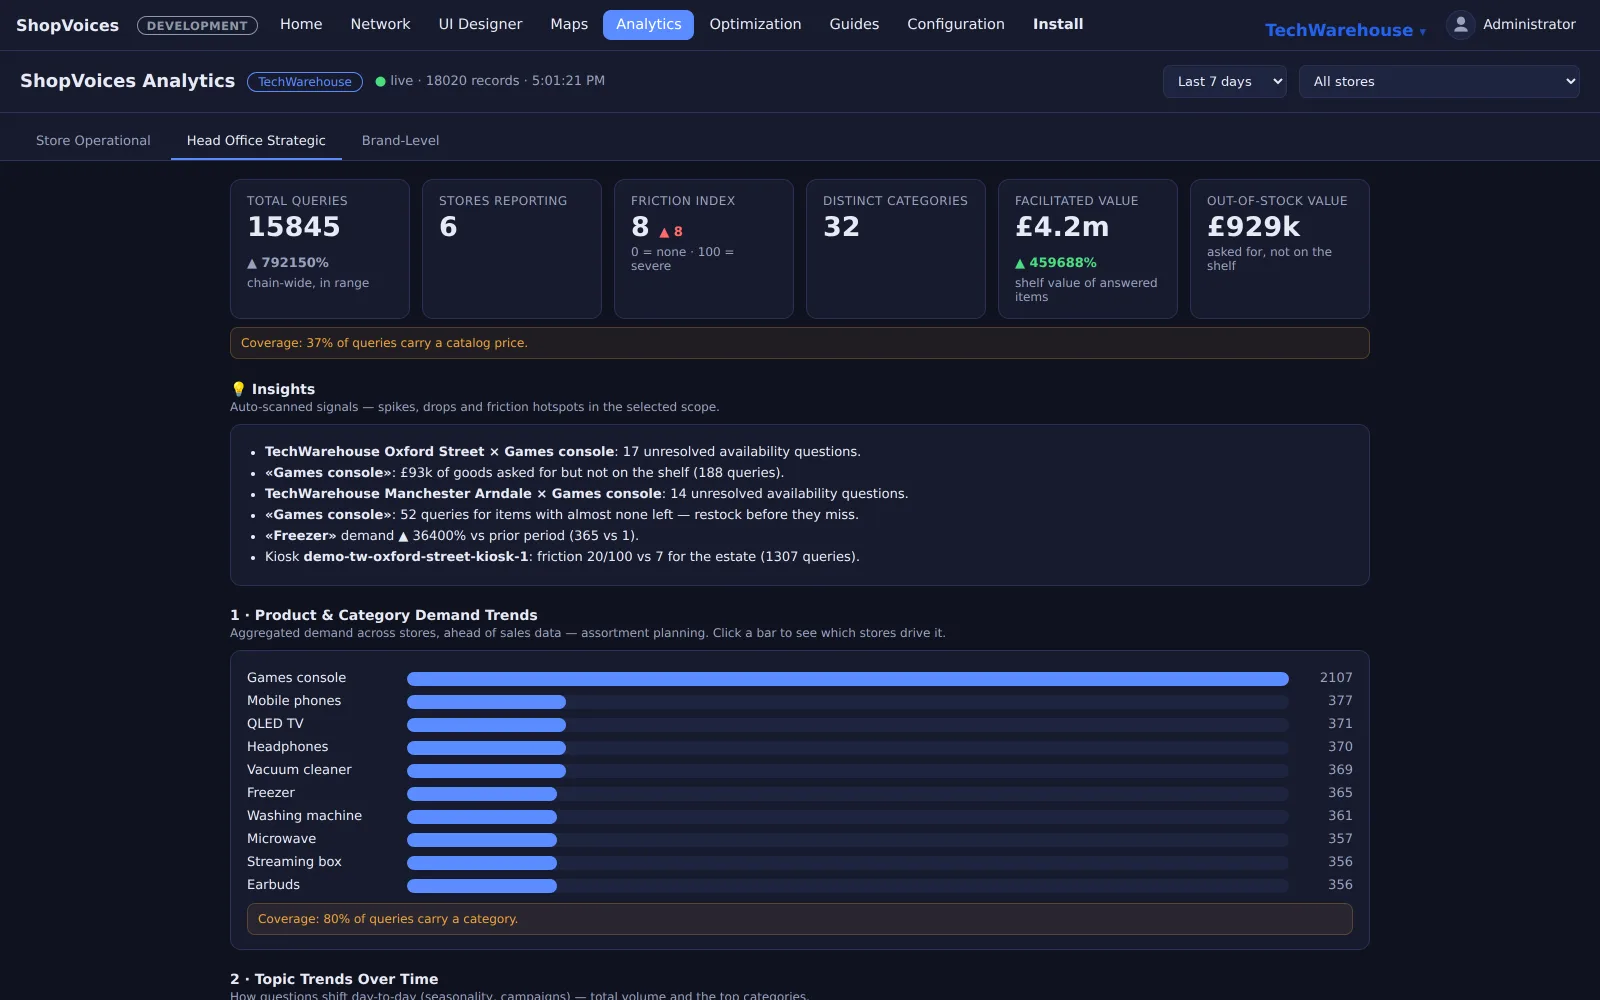This screenshot has height=1000, width=1600.
Task: Click the Oxford Street Games console insight
Action: click(x=562, y=452)
